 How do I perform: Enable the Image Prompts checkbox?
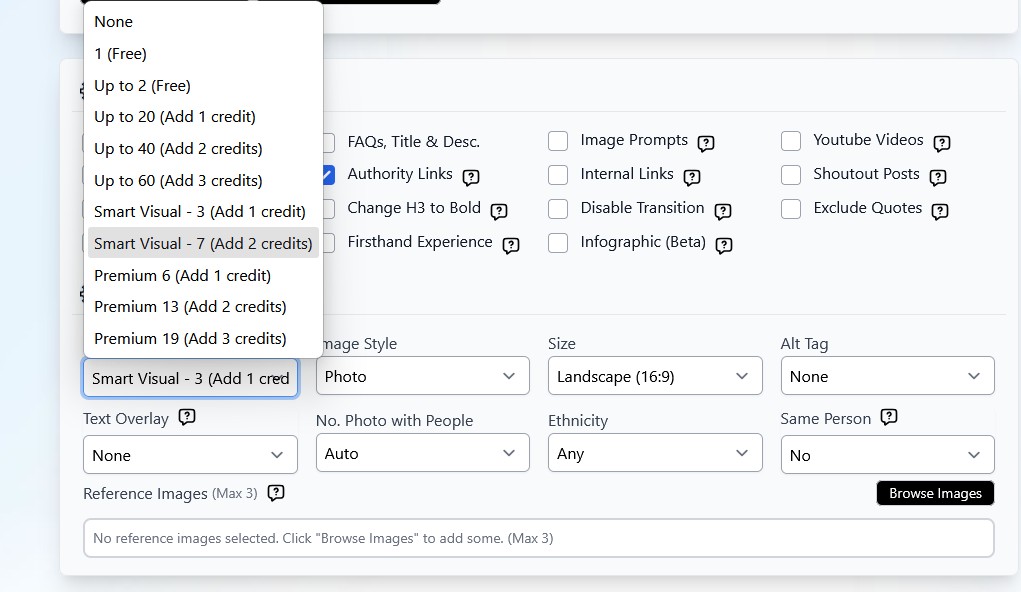[558, 141]
